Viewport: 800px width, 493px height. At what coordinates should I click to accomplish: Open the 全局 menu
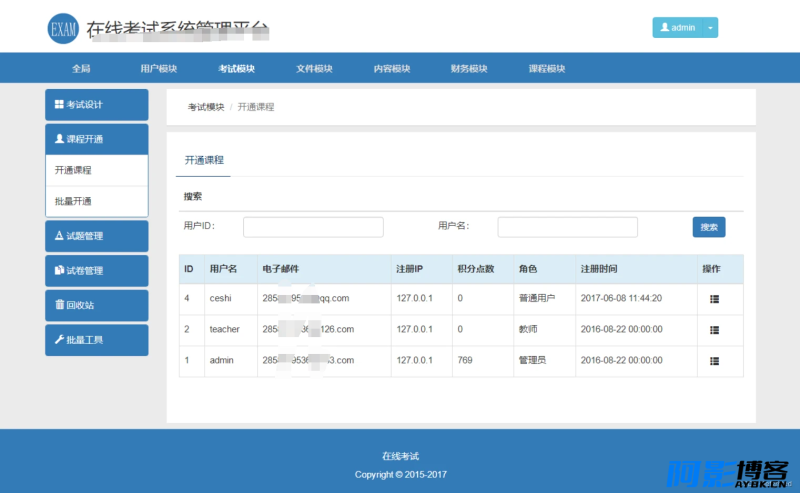[x=81, y=68]
